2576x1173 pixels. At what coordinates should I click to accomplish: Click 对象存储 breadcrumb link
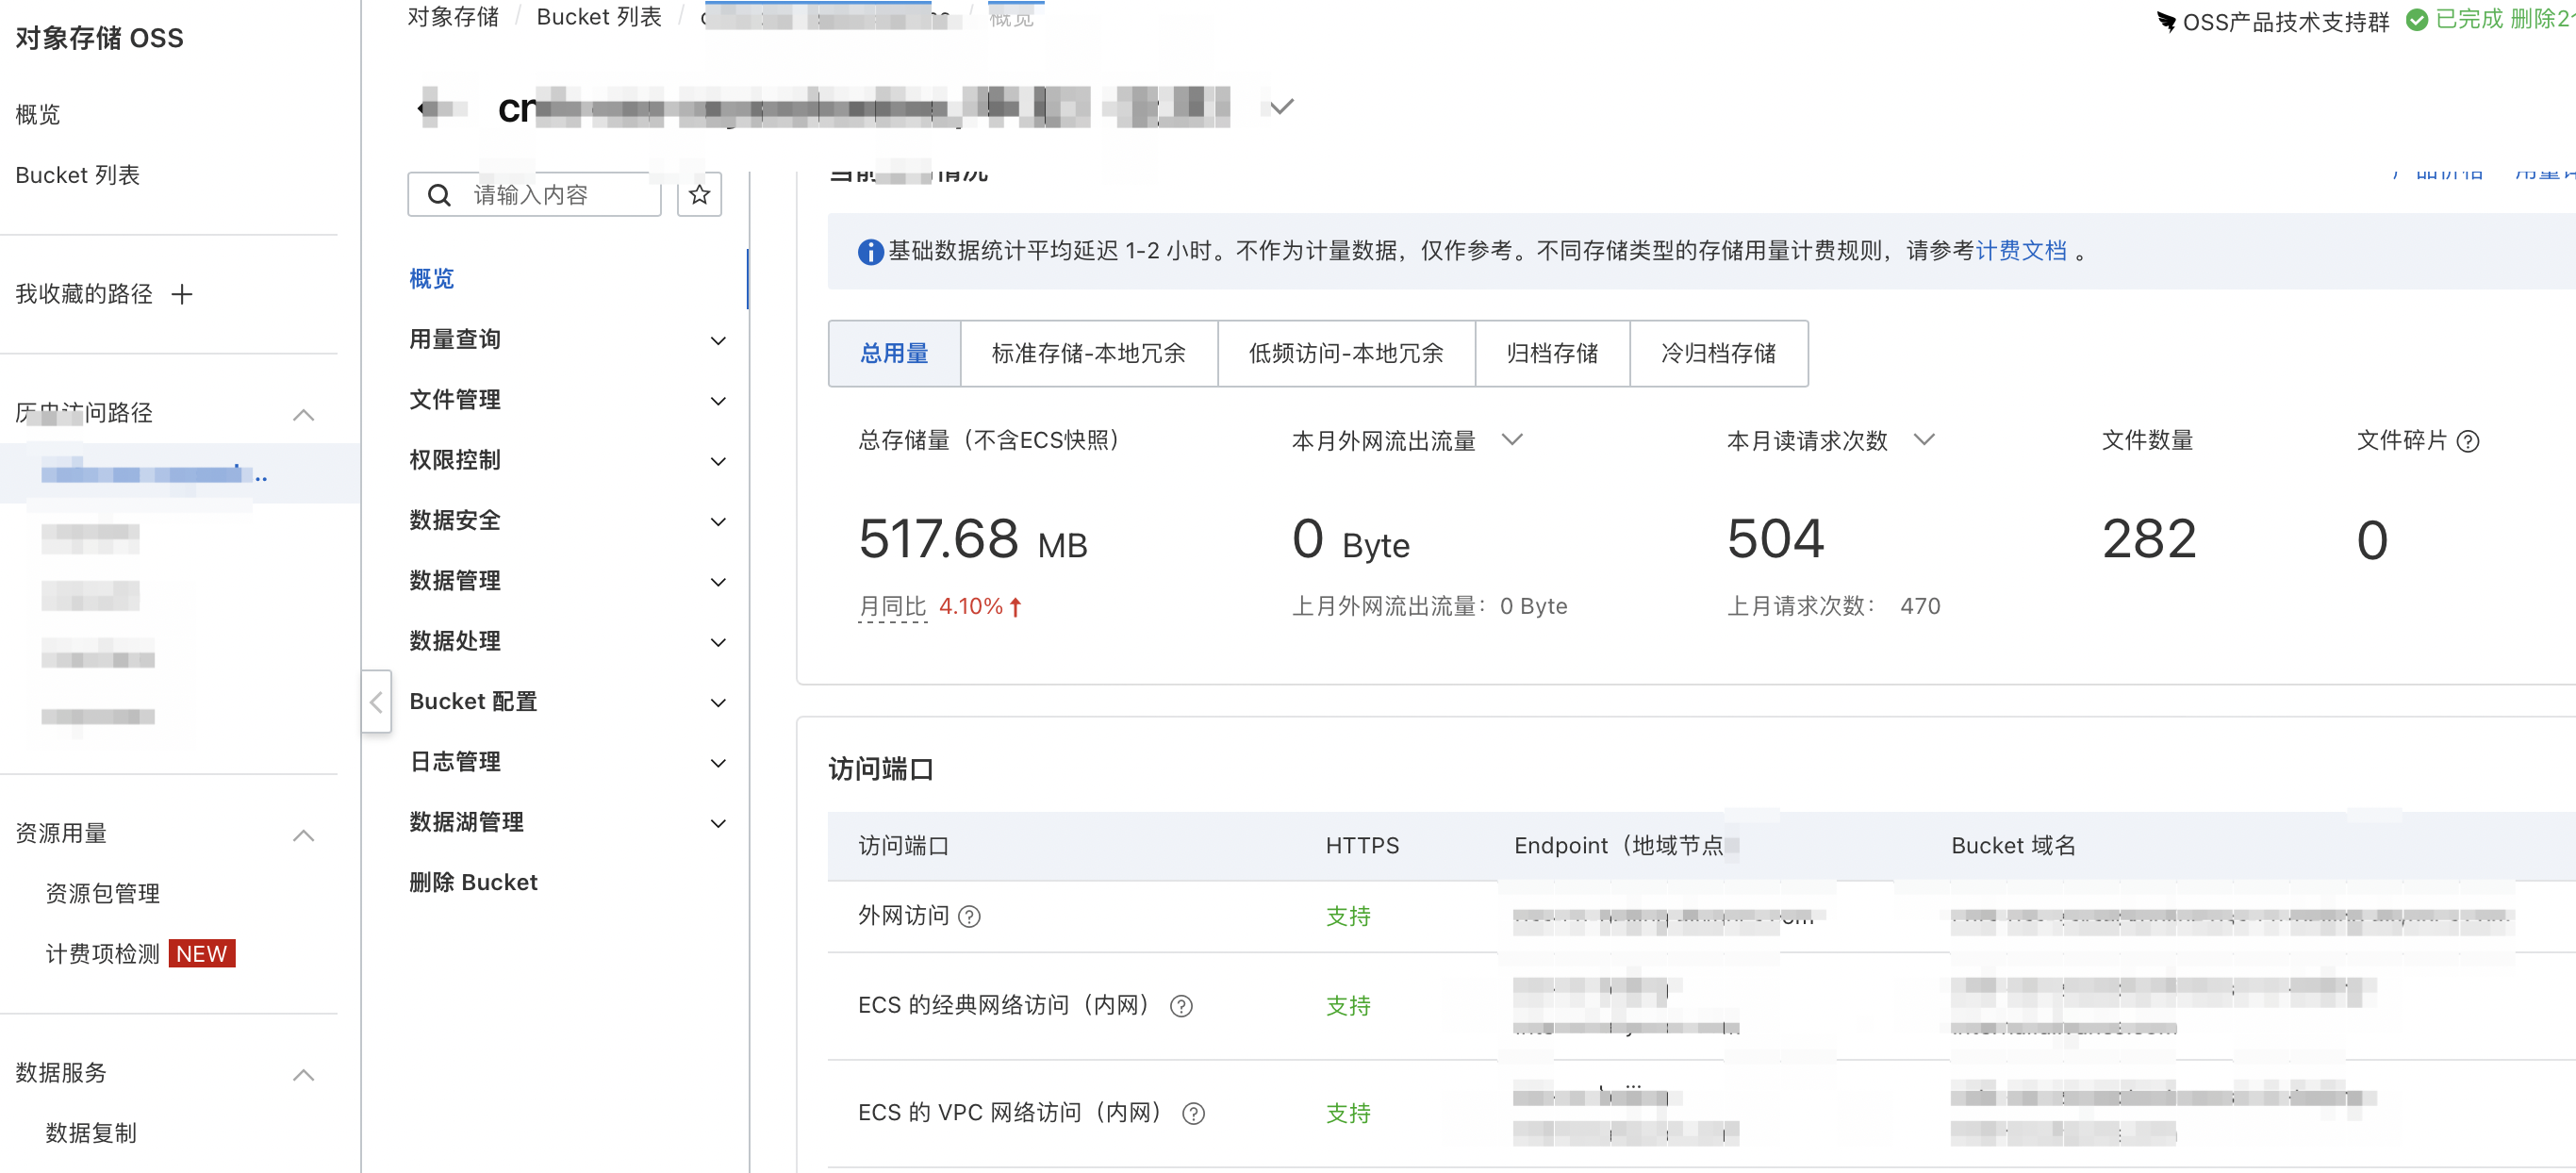pos(452,17)
